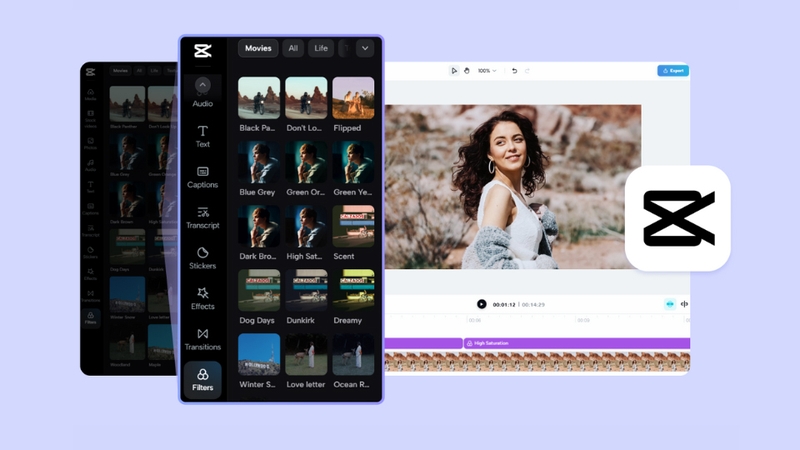Click the blue Export button
This screenshot has width=800, height=450.
[x=673, y=71]
